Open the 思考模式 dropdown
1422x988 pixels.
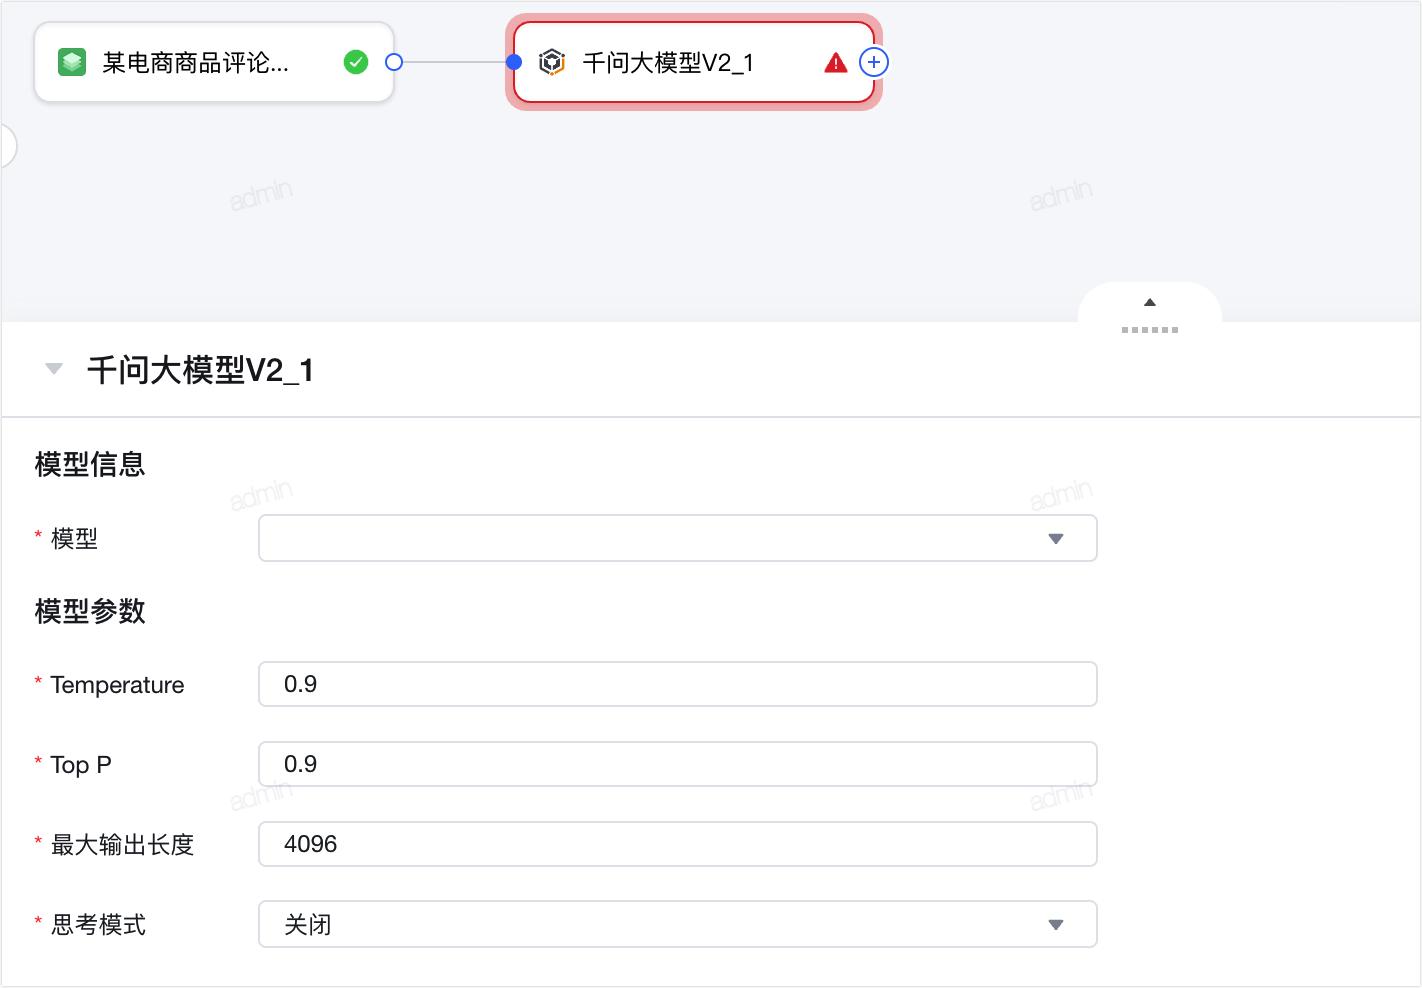[678, 924]
